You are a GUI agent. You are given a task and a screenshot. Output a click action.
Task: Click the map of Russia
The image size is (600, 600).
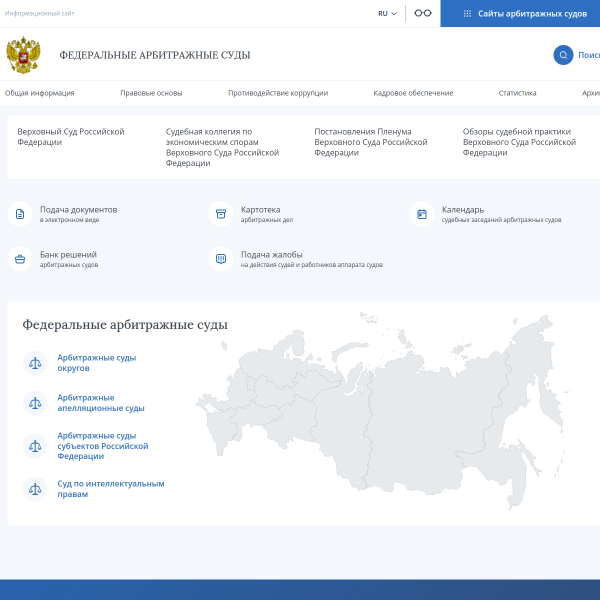pyautogui.click(x=383, y=411)
